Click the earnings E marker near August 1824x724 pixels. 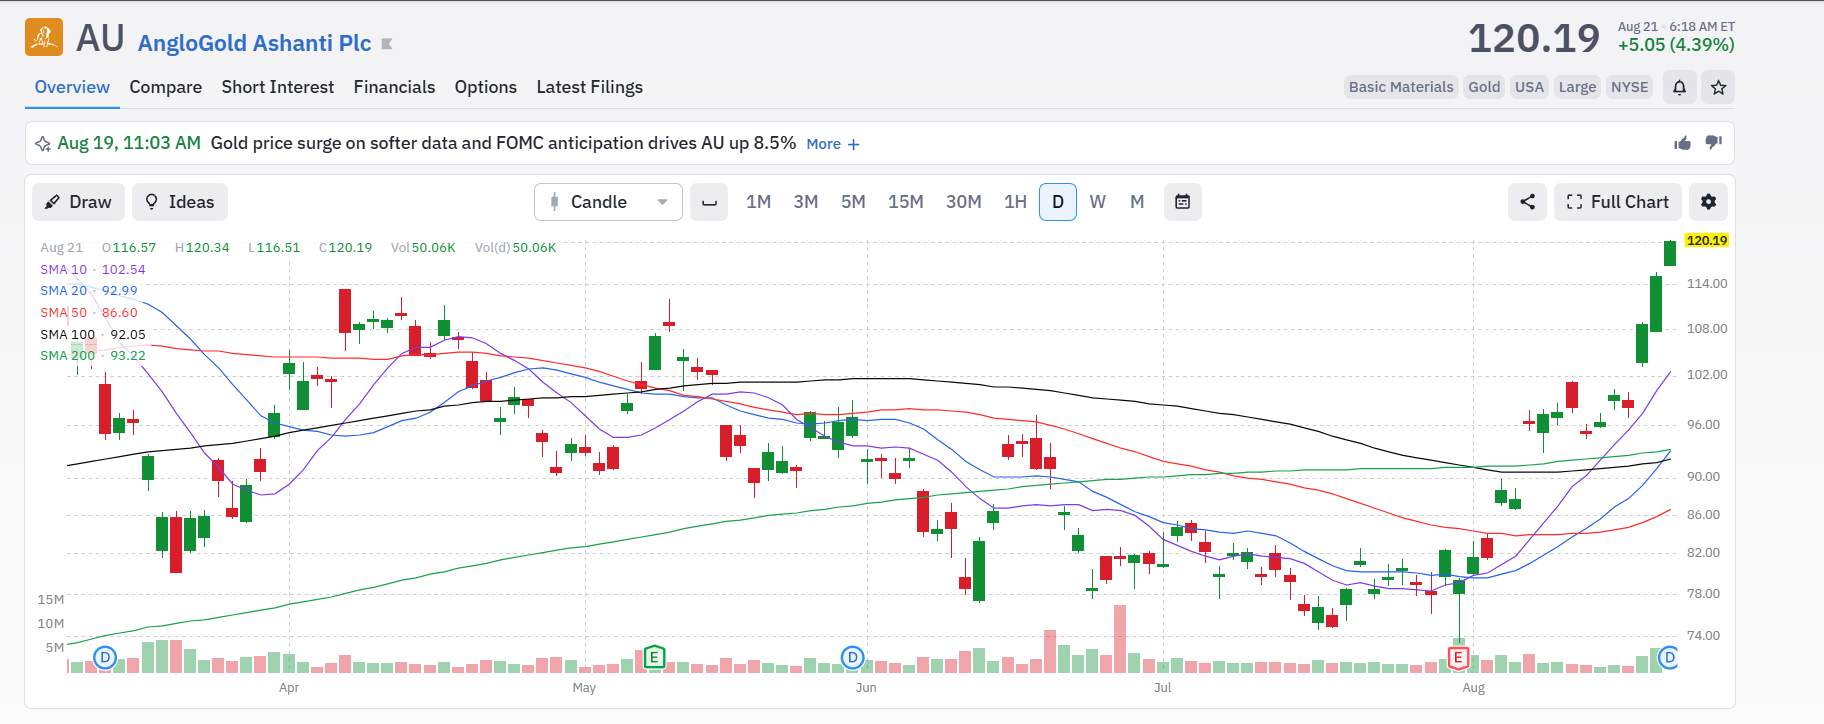[1459, 657]
